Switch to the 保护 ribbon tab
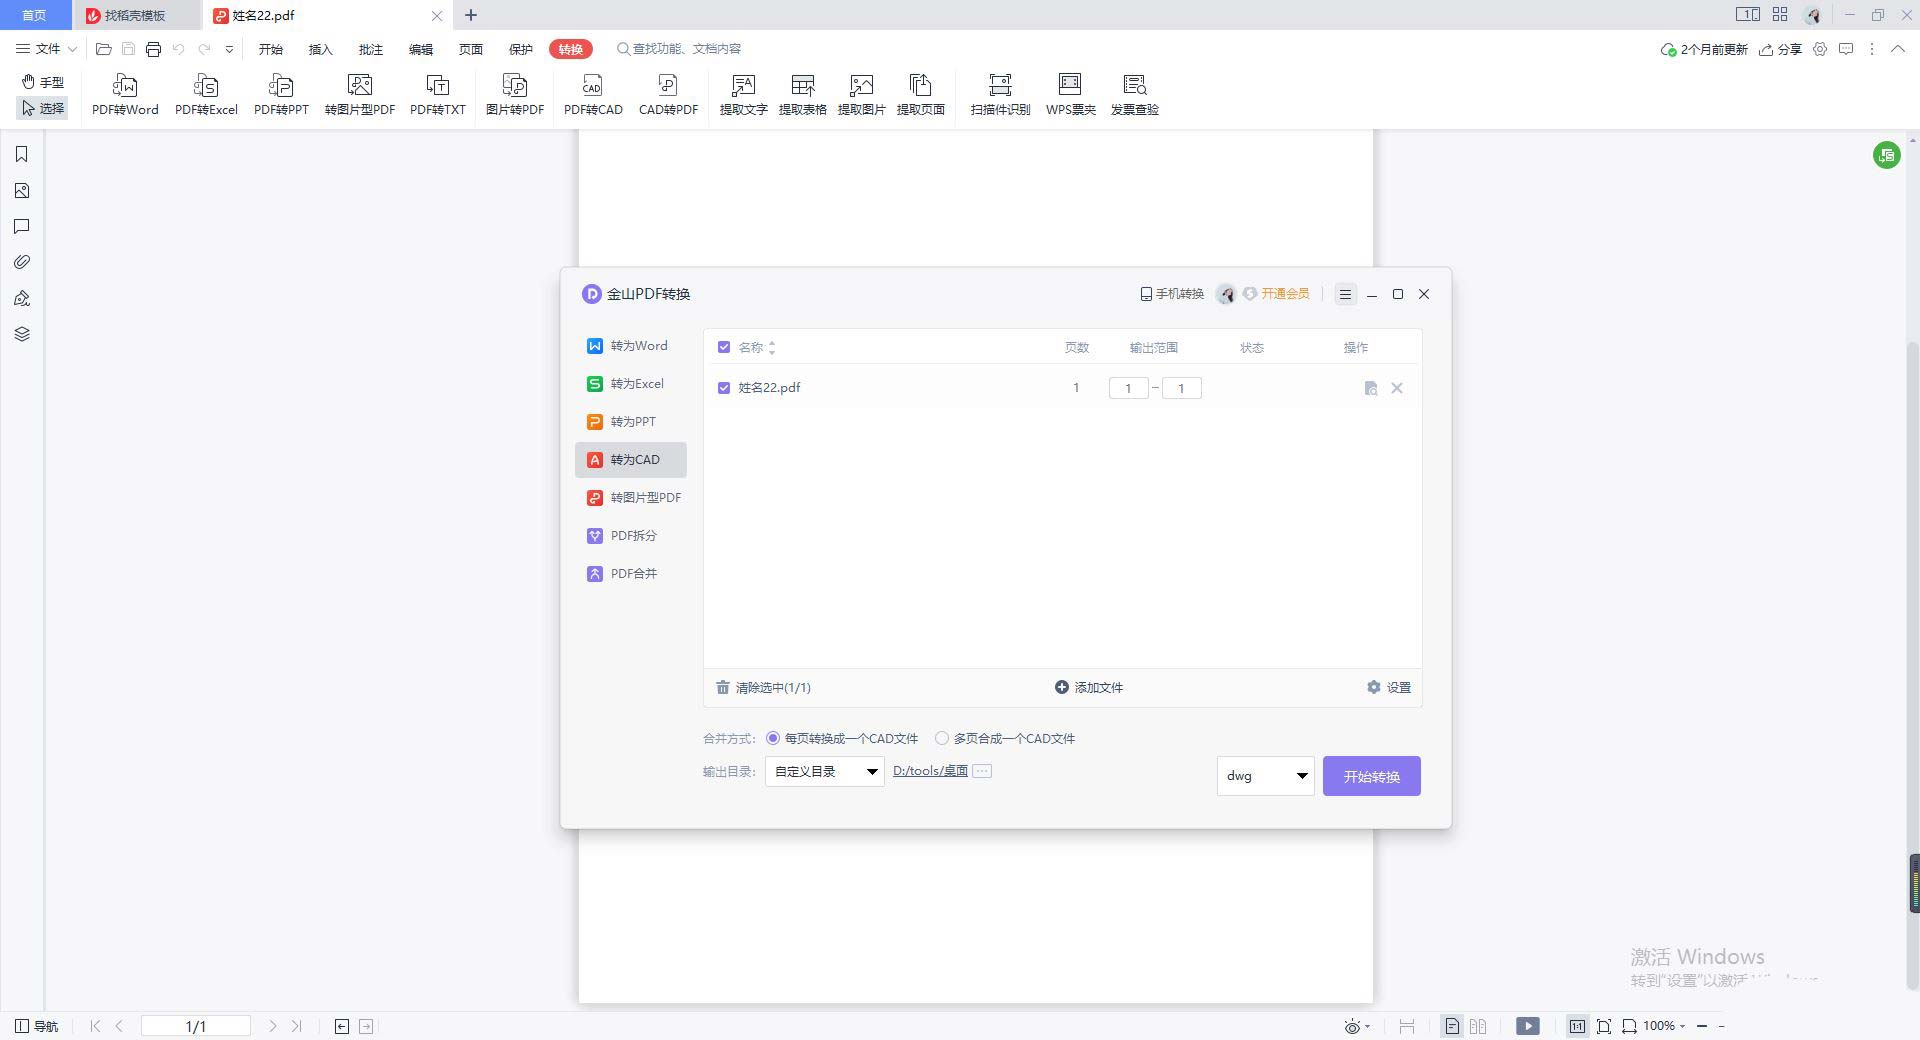The height and width of the screenshot is (1040, 1920). click(x=520, y=49)
